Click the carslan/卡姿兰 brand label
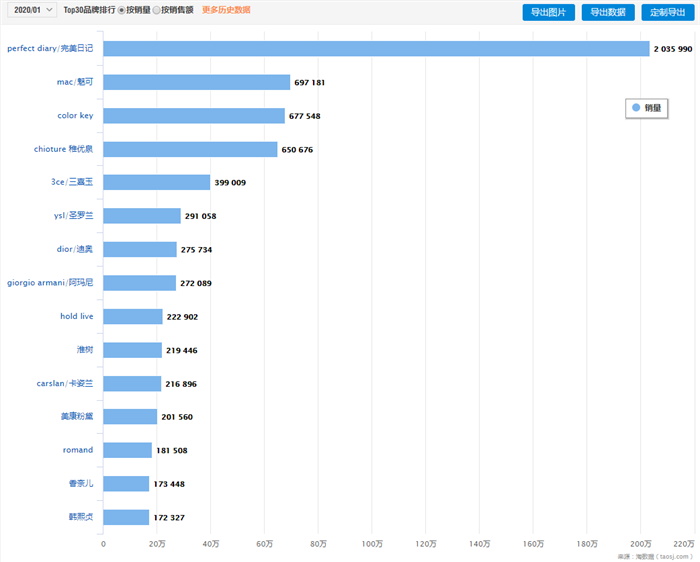 tap(65, 383)
